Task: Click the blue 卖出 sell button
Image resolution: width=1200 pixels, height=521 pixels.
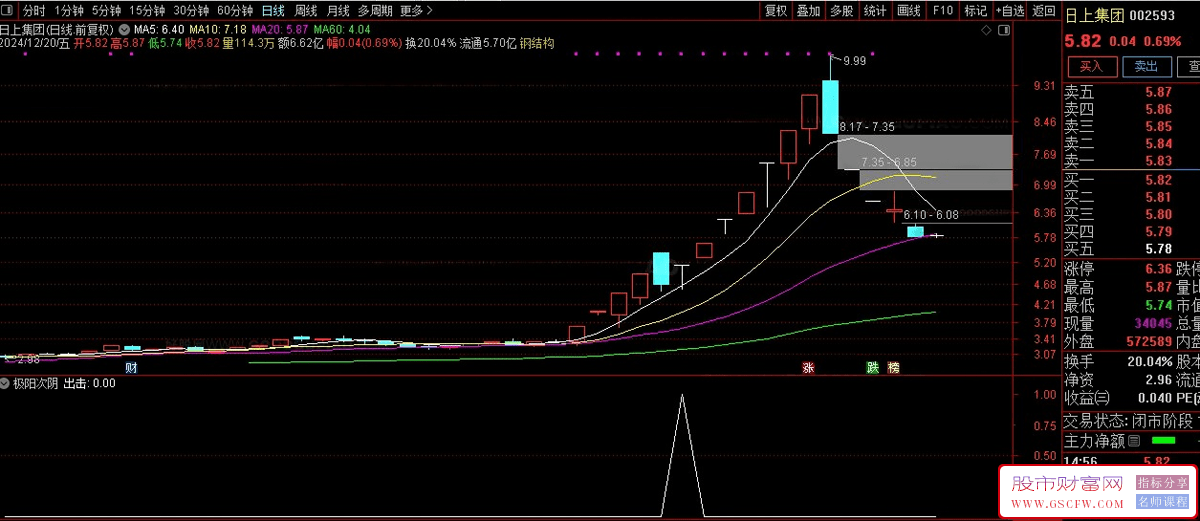Action: pos(1147,67)
